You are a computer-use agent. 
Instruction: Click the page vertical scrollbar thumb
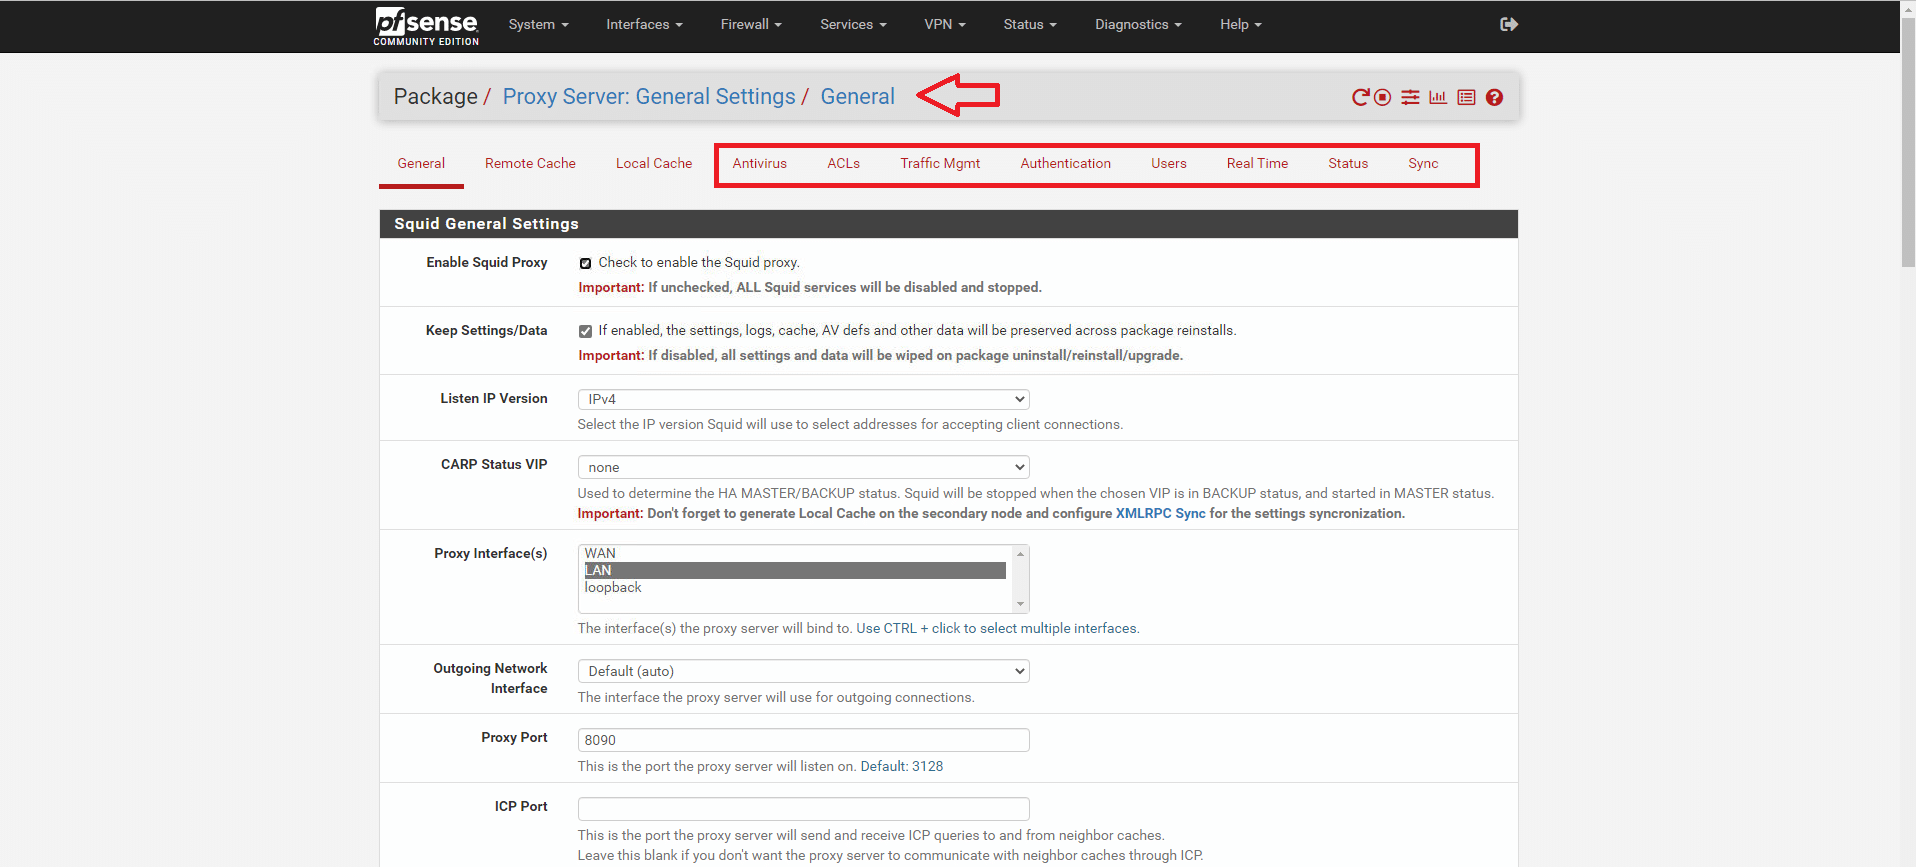tap(1908, 141)
